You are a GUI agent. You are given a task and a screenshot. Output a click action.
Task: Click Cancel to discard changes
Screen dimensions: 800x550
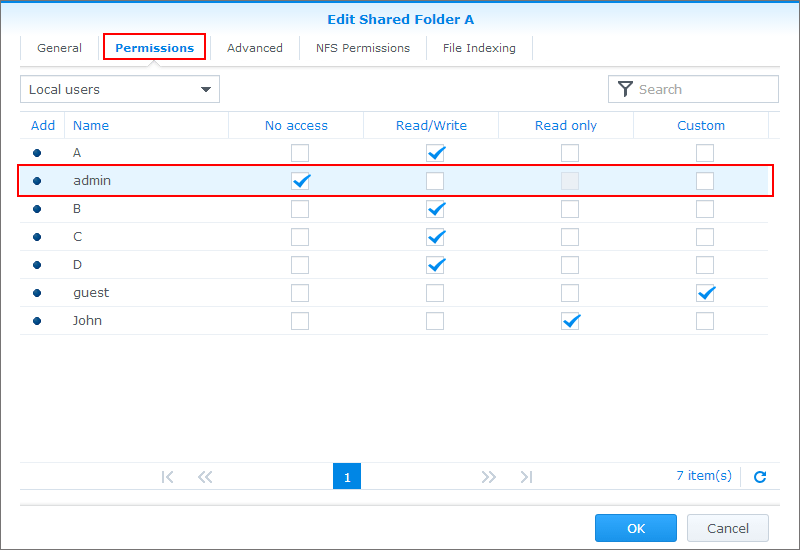(x=728, y=528)
